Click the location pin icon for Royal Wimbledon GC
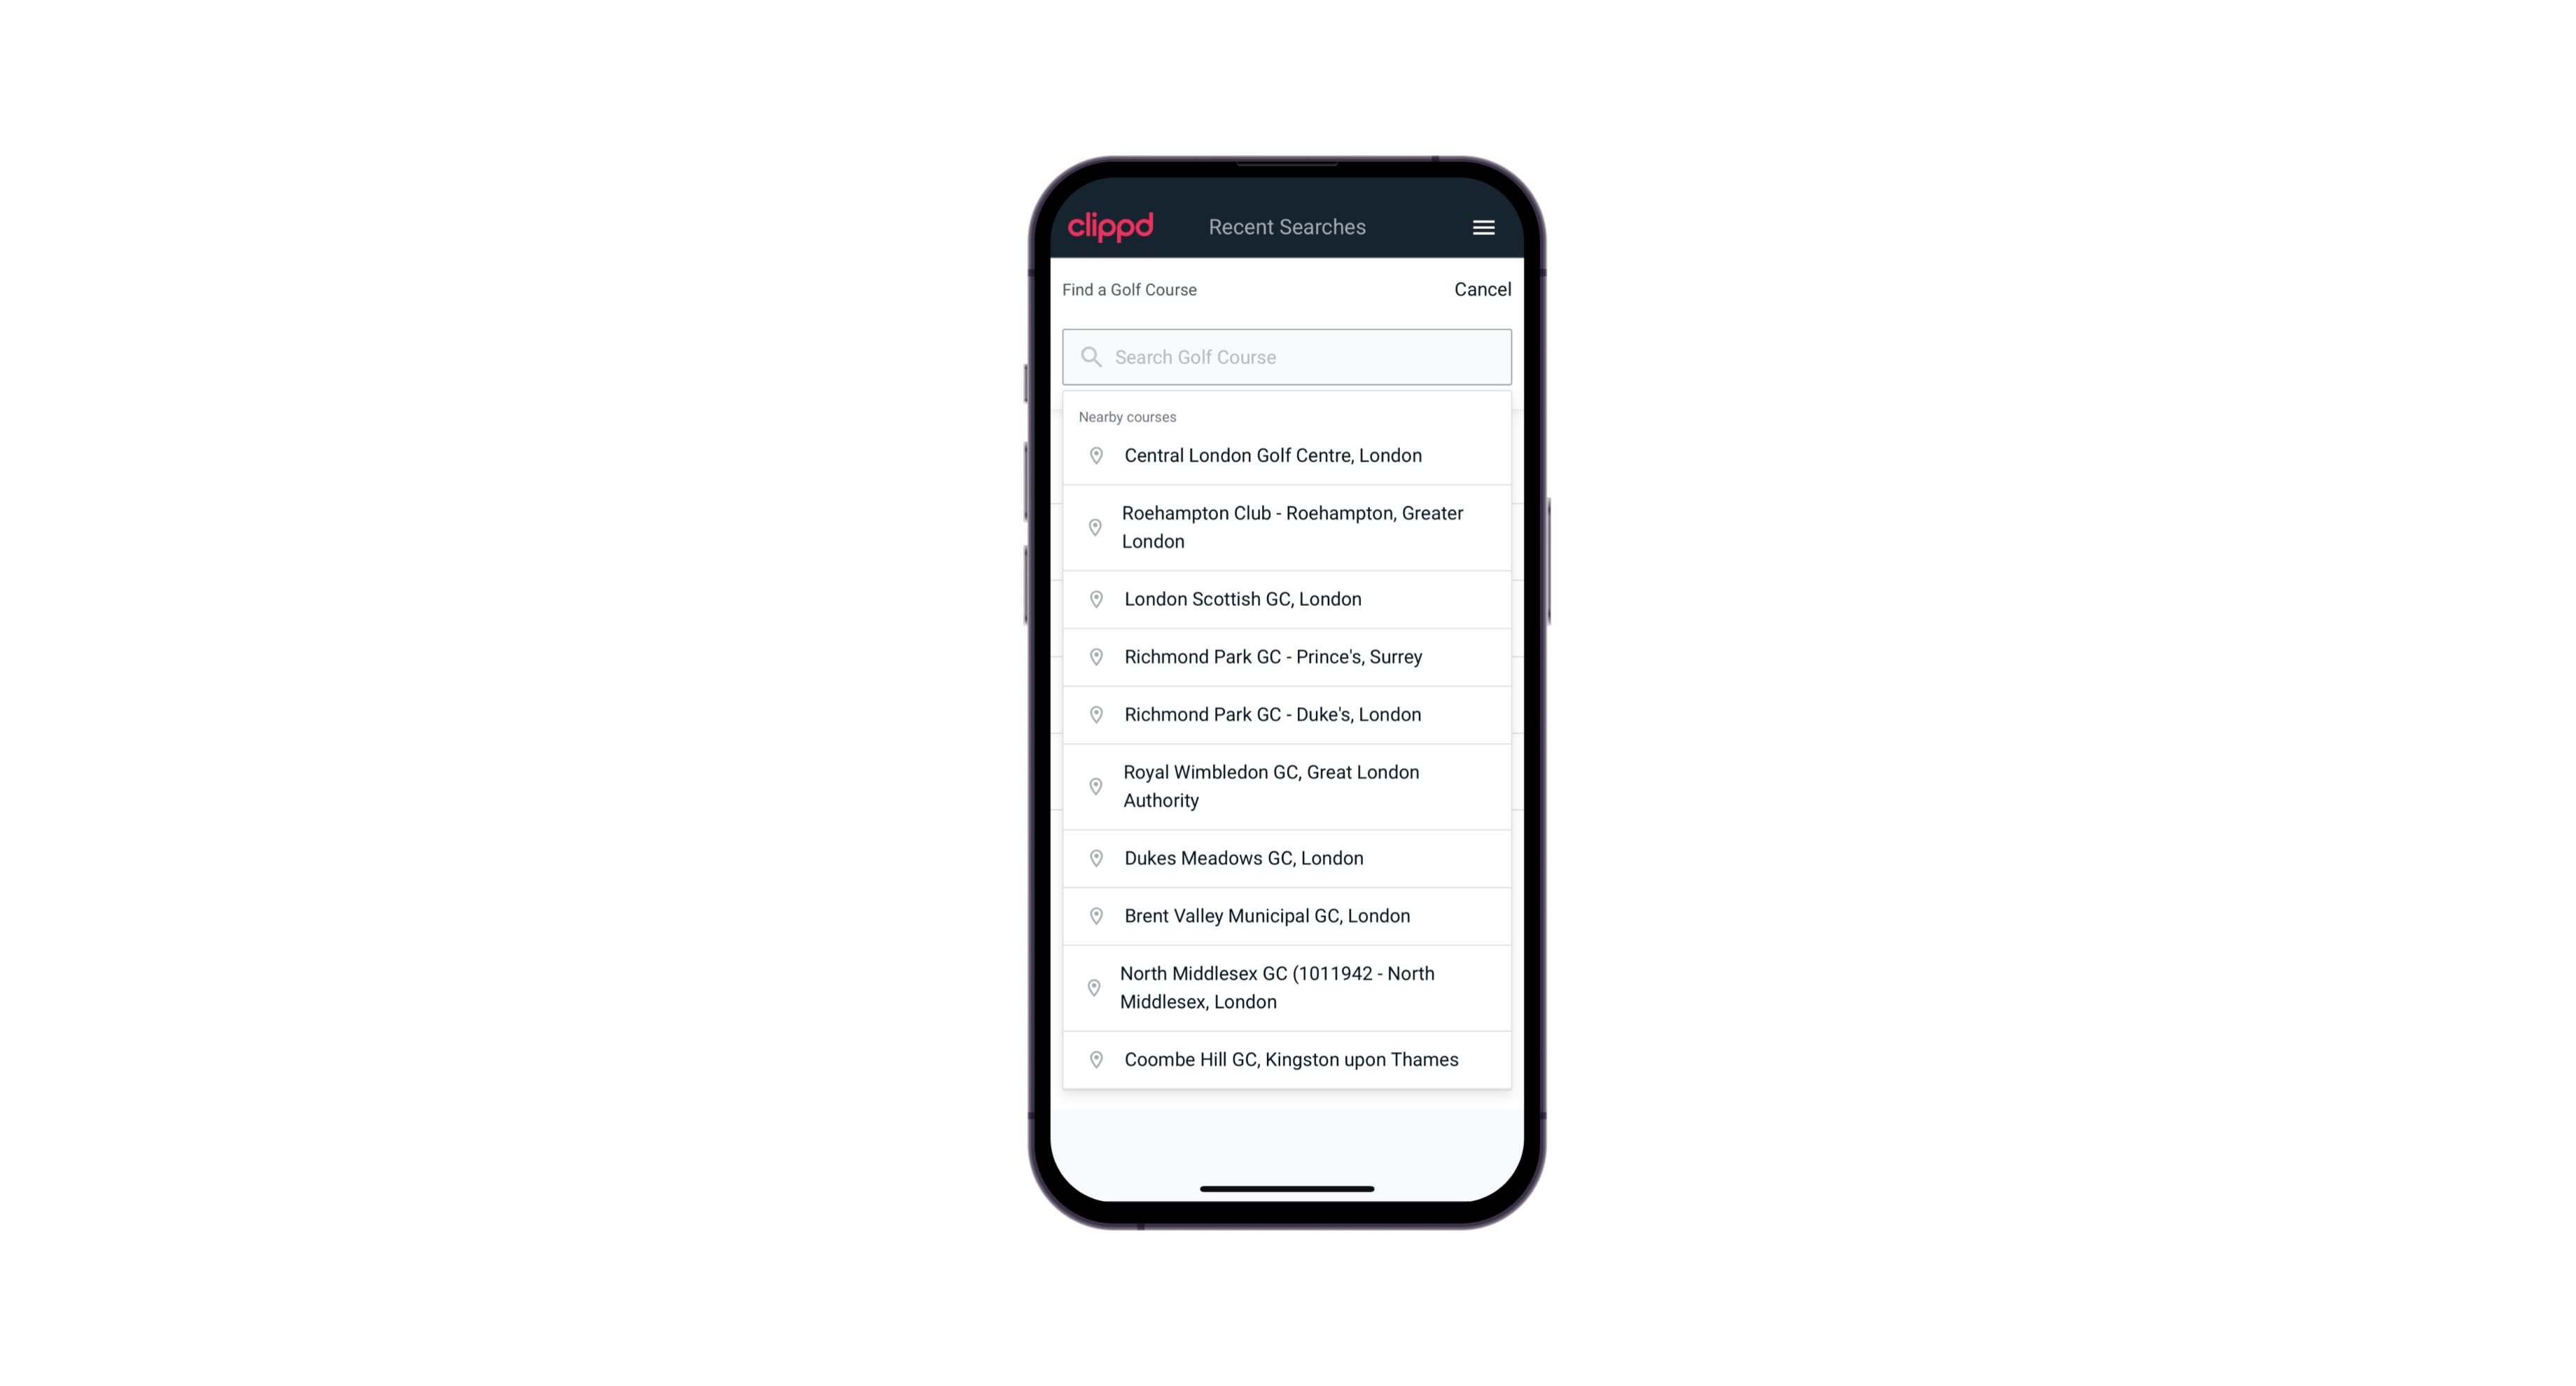The image size is (2576, 1386). tap(1093, 785)
